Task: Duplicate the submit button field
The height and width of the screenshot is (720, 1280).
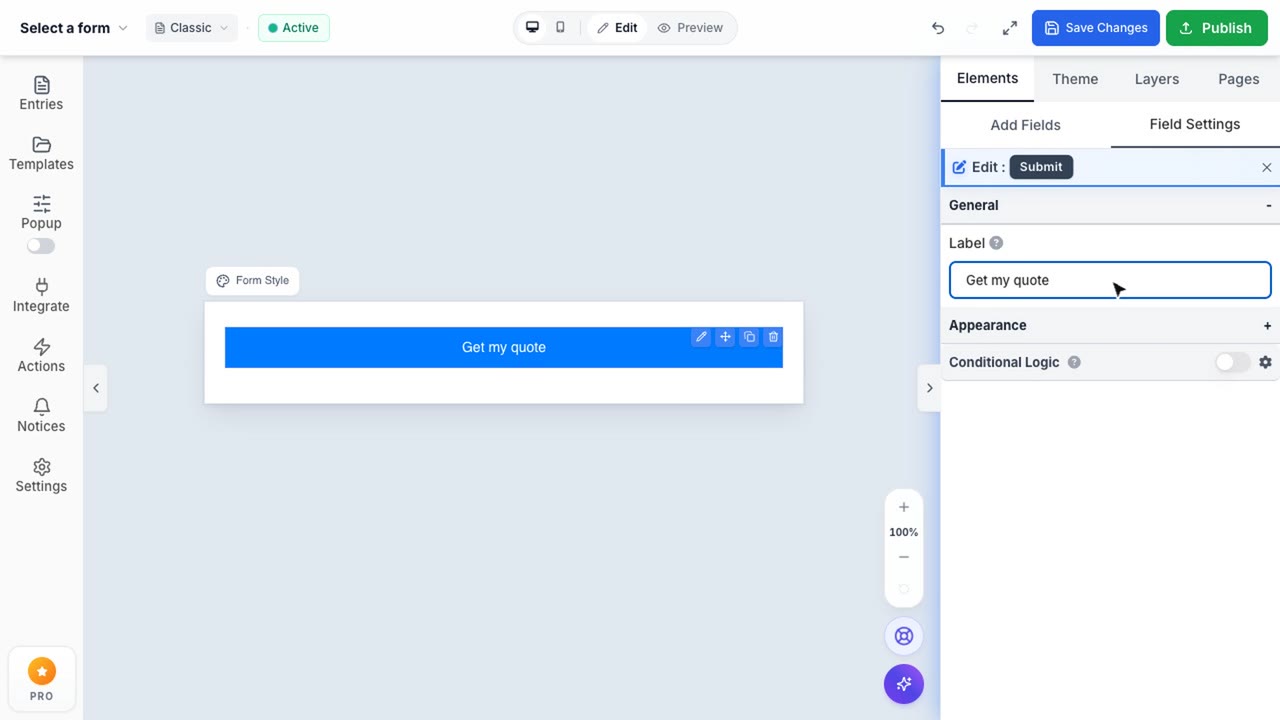Action: point(749,337)
